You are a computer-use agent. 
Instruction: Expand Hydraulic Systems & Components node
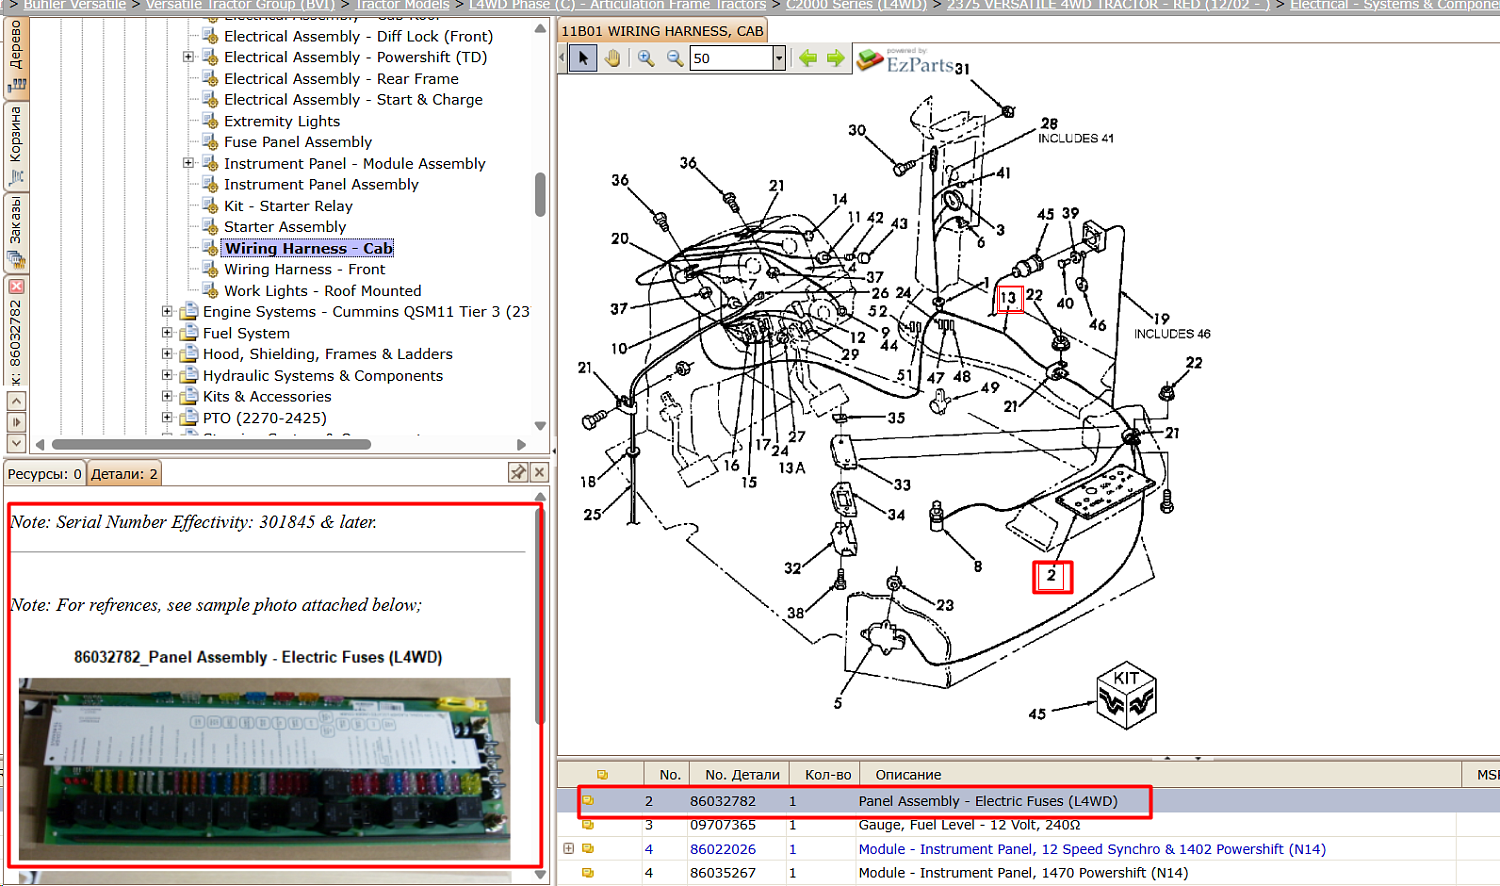point(167,375)
